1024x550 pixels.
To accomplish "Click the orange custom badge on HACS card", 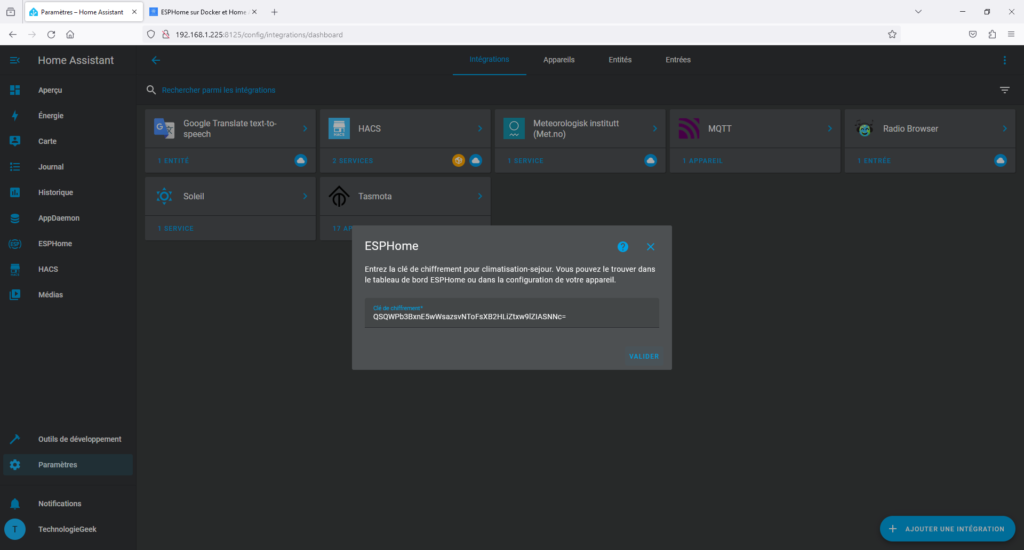I will pyautogui.click(x=458, y=161).
